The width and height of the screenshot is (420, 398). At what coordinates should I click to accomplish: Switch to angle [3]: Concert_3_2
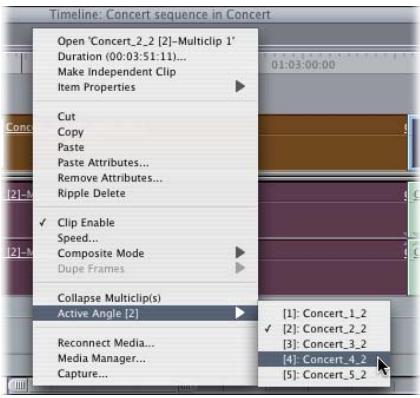point(324,344)
